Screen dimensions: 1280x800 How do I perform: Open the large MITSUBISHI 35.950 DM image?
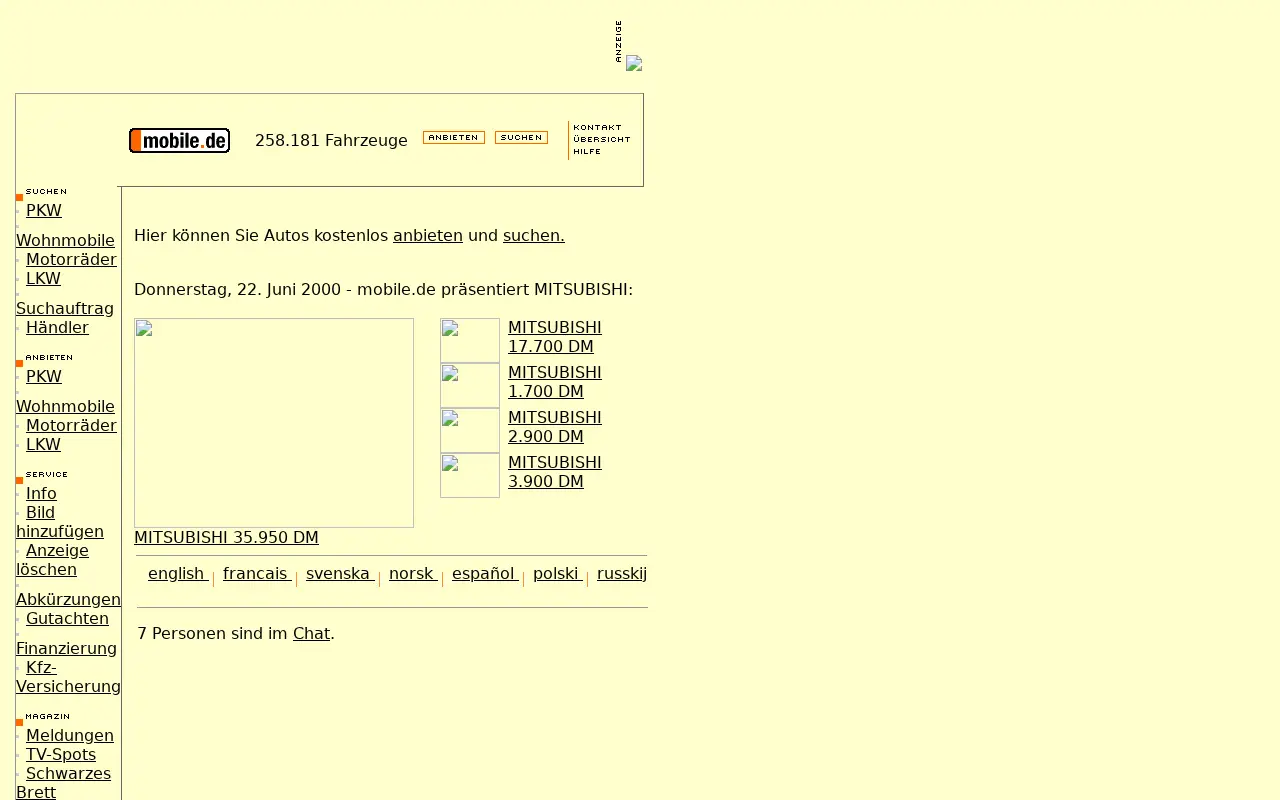coord(274,423)
